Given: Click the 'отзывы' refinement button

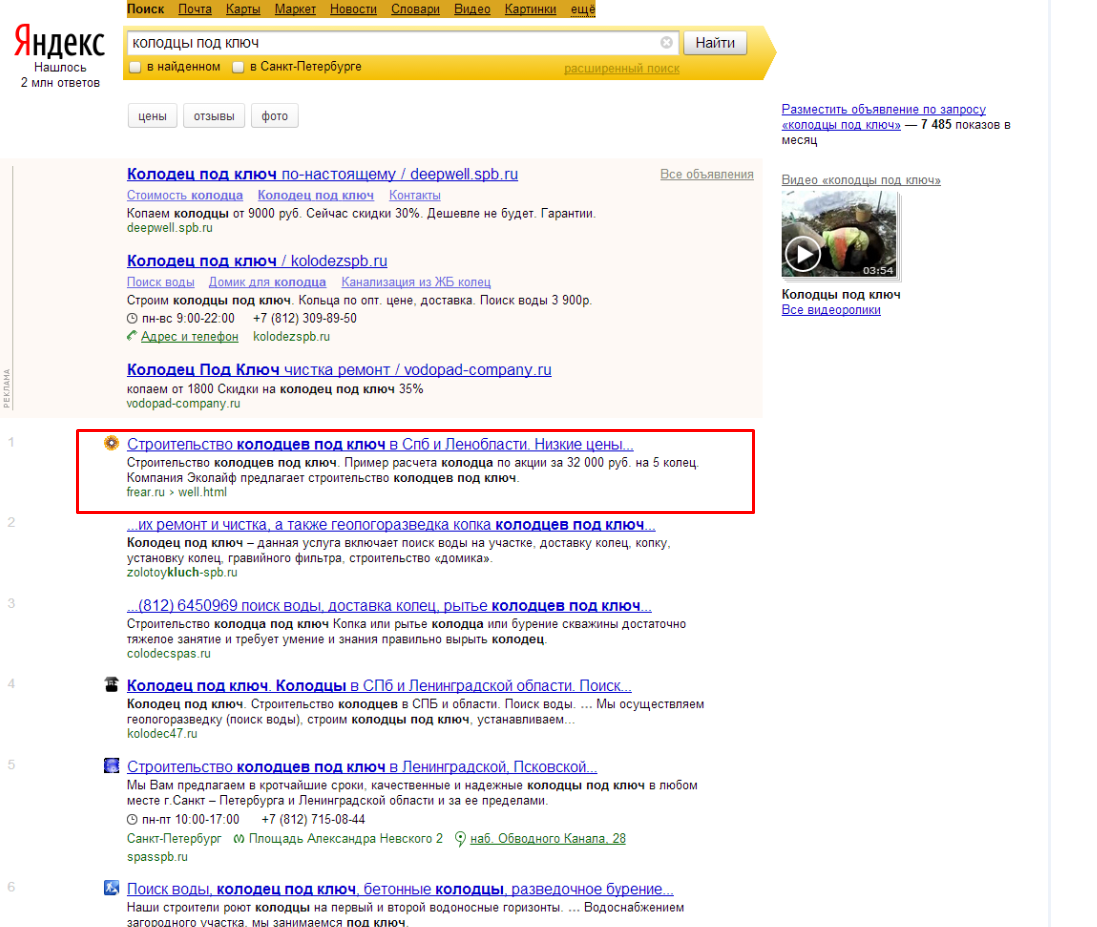Looking at the screenshot, I should coord(214,116).
